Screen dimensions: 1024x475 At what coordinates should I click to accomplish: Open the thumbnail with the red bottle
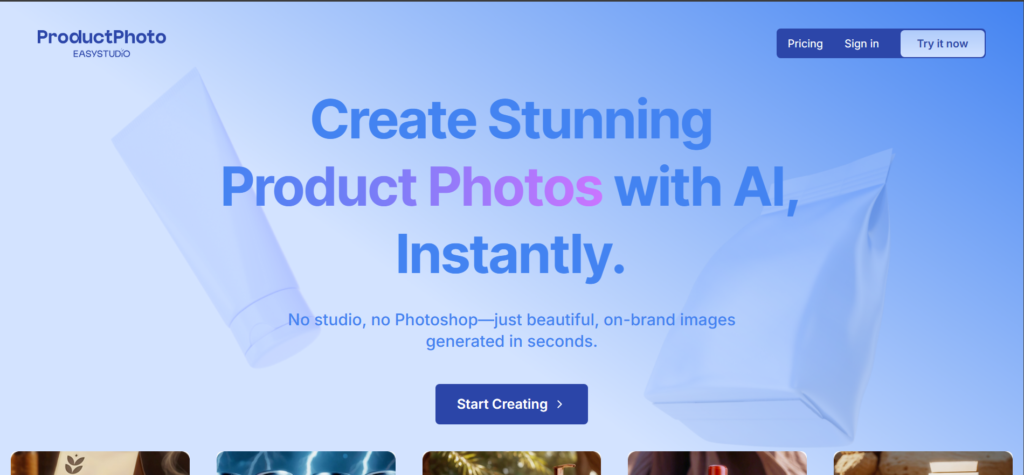(x=717, y=463)
